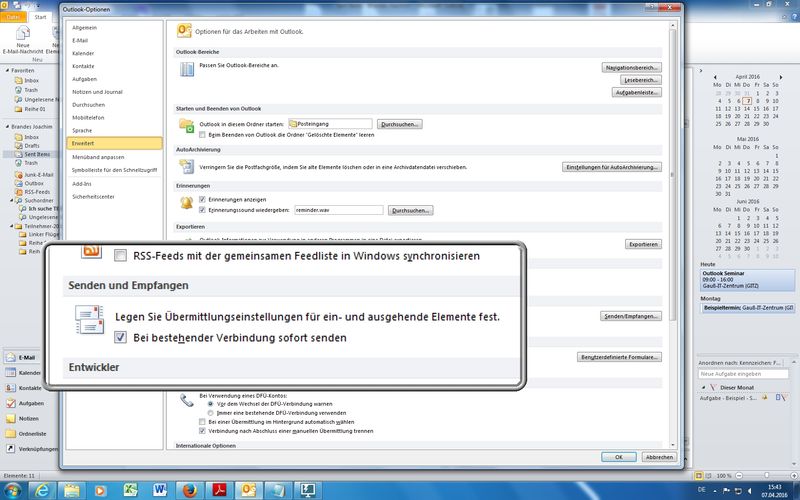Open Allgemein options category

[84, 28]
